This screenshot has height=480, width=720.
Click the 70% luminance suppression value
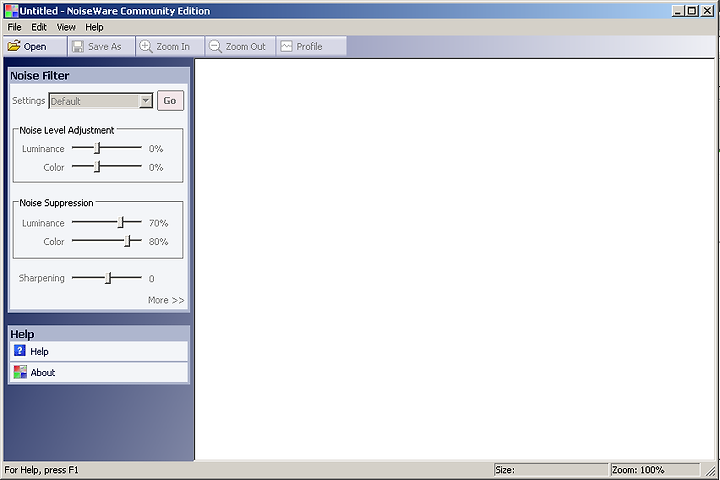tap(158, 223)
